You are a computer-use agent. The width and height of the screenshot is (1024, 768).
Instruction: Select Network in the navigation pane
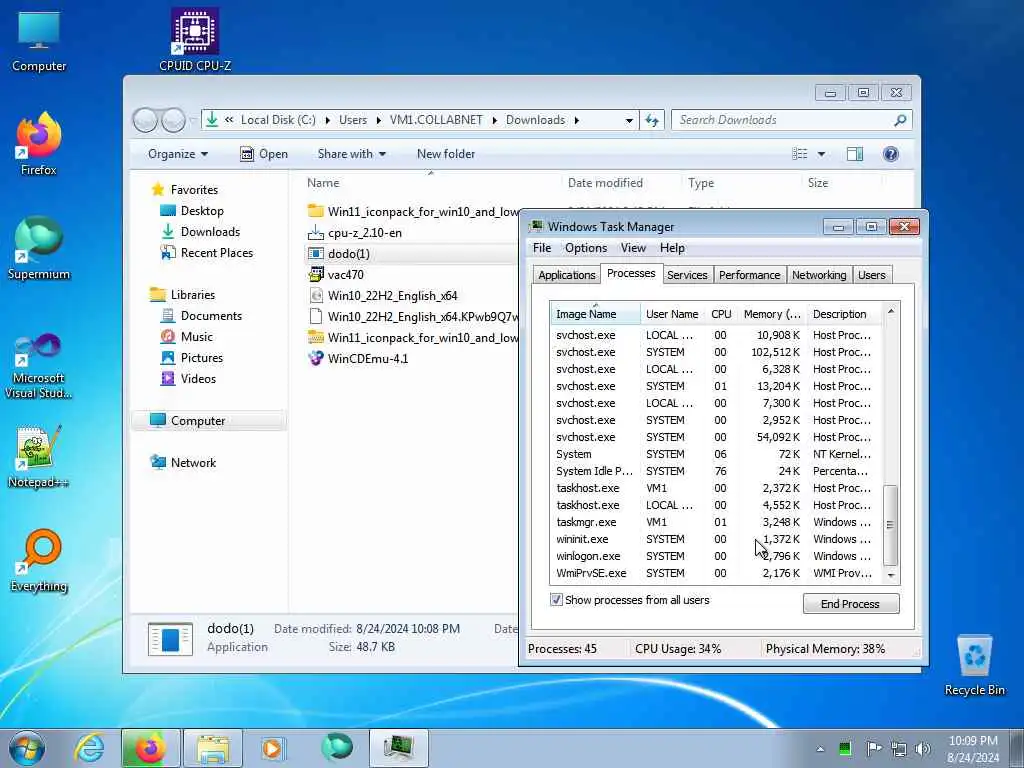184,462
